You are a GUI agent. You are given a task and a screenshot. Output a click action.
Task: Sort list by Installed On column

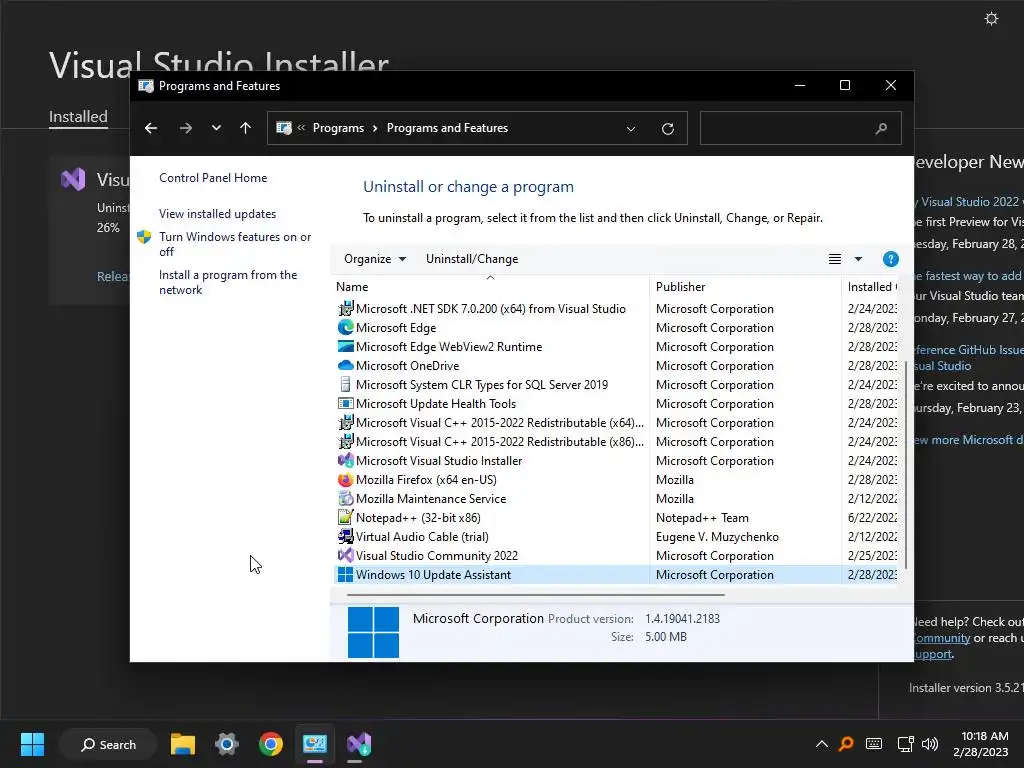(871, 286)
